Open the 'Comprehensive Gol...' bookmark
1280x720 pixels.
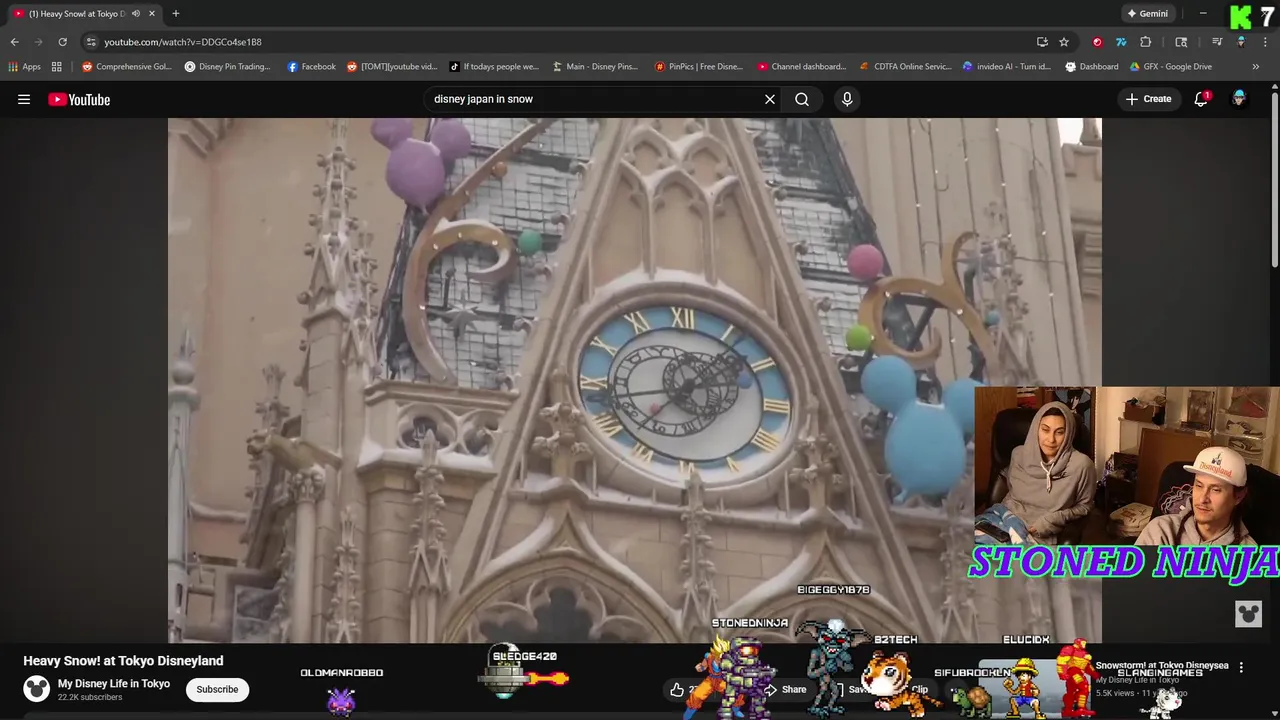(x=127, y=67)
